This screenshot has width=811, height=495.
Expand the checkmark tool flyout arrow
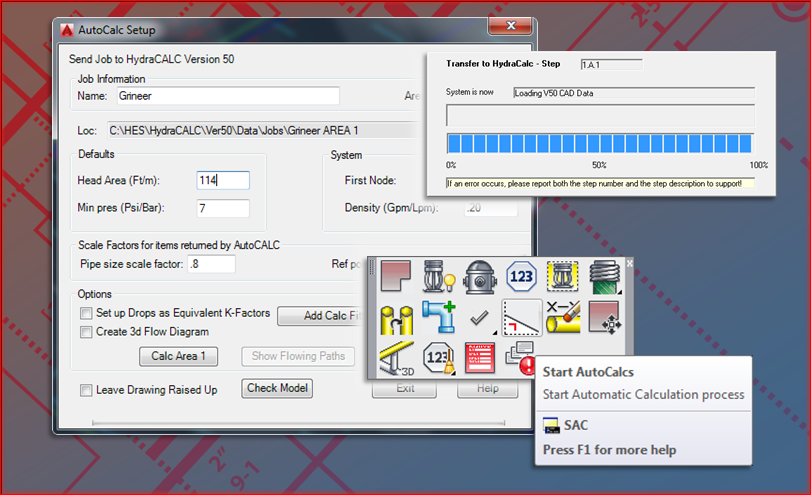pyautogui.click(x=493, y=332)
